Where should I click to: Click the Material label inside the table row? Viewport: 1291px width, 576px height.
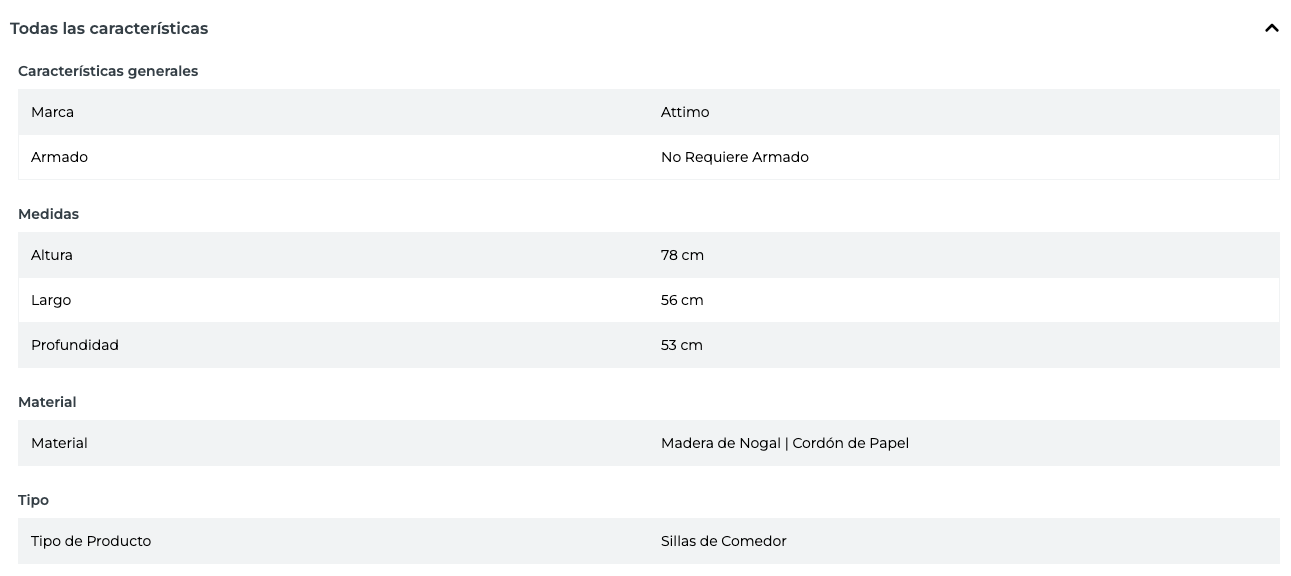[x=59, y=443]
